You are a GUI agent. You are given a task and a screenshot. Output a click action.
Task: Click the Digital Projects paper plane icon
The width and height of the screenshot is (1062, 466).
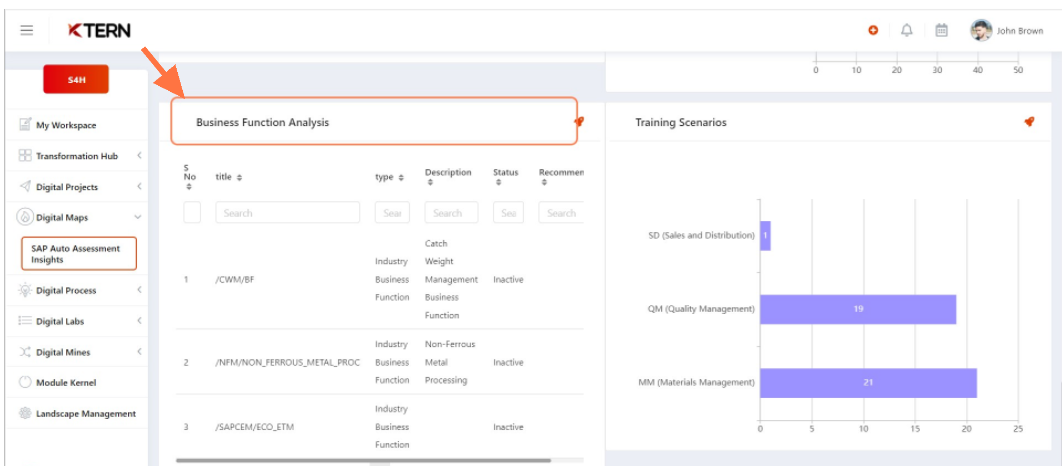pyautogui.click(x=25, y=186)
